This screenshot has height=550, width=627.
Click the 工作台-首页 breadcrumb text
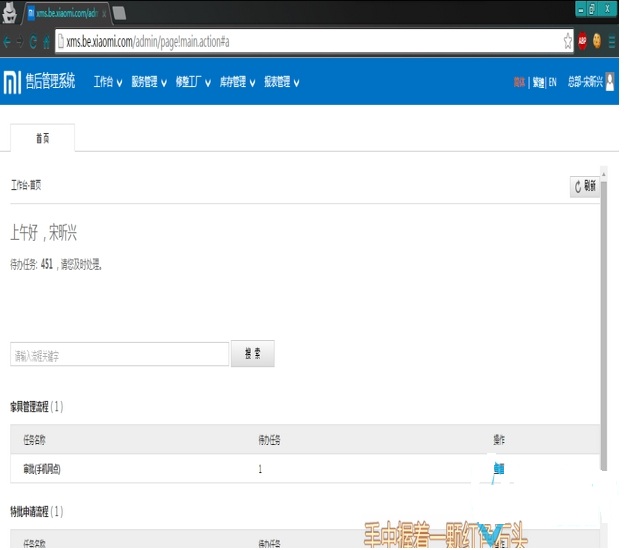26,185
